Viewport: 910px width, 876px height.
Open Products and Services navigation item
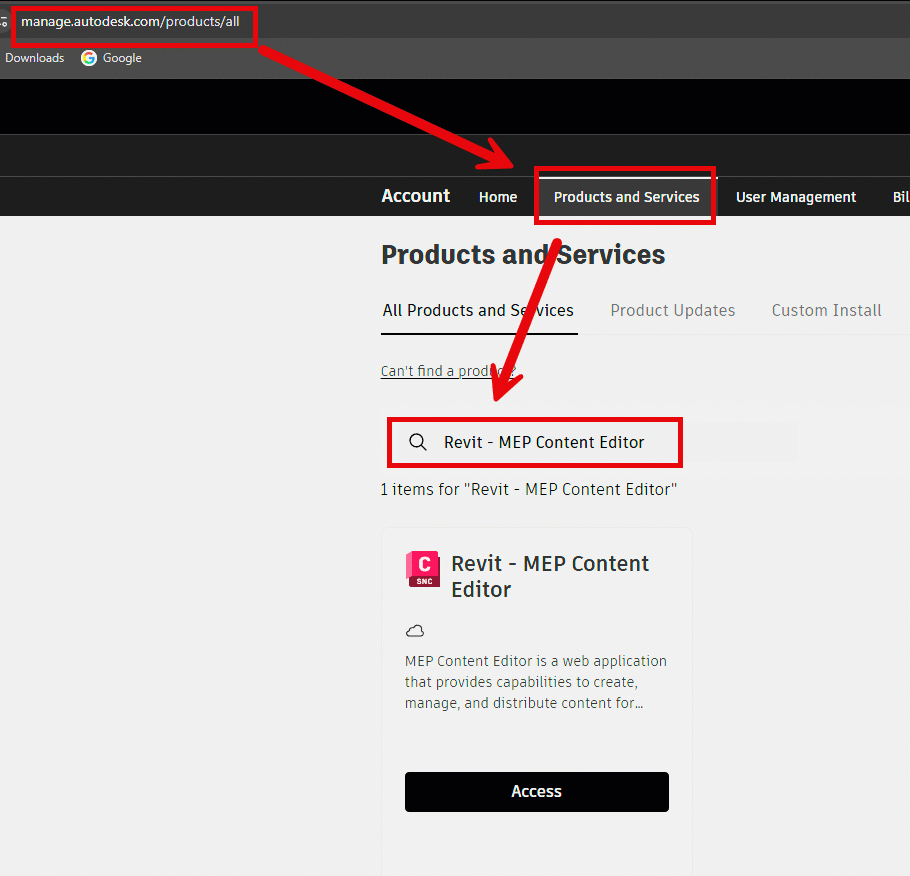pos(626,197)
